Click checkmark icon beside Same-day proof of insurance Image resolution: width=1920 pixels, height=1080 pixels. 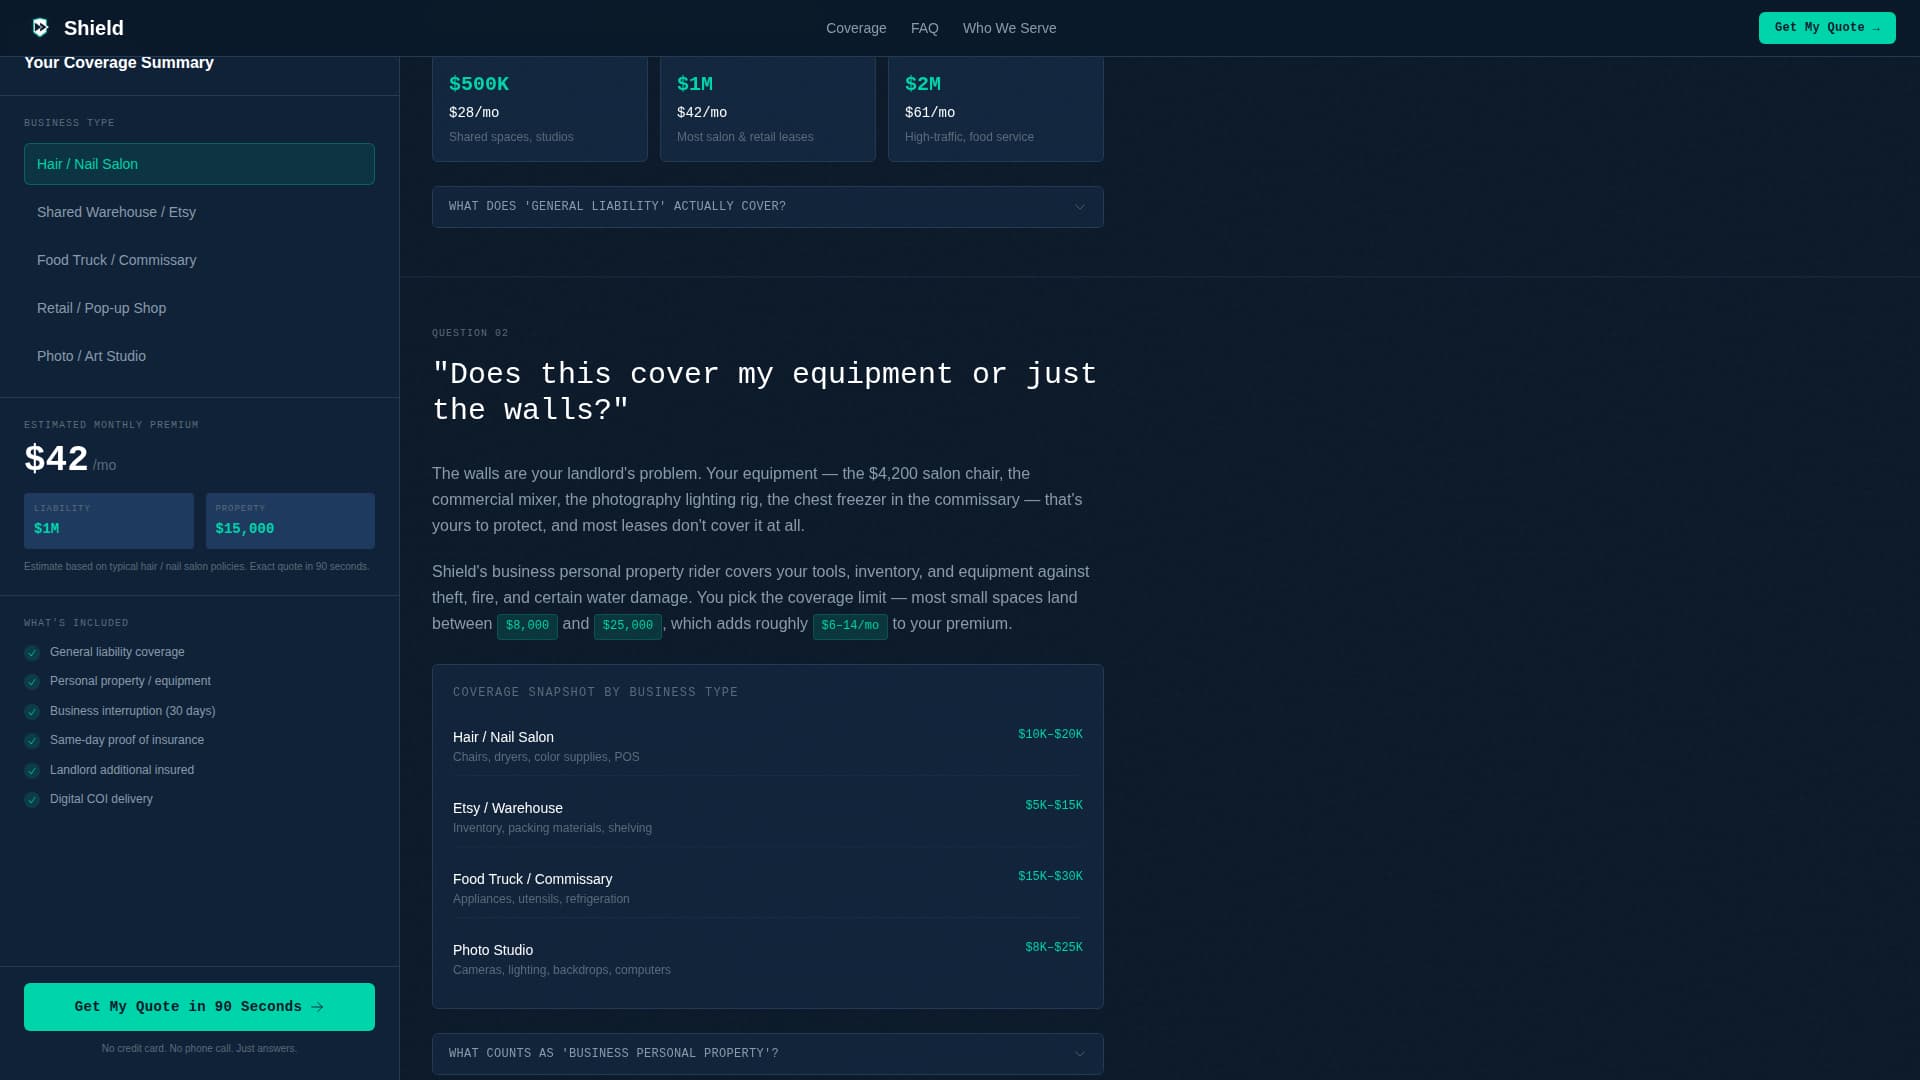click(x=32, y=741)
